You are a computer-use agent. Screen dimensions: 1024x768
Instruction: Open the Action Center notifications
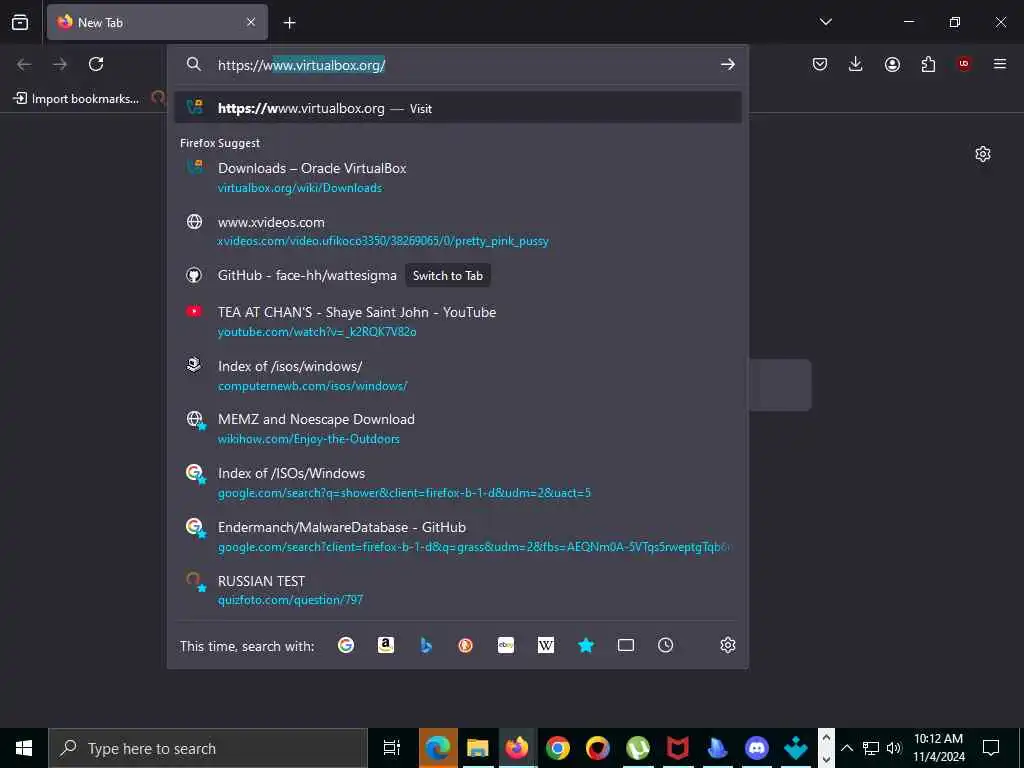click(x=991, y=748)
